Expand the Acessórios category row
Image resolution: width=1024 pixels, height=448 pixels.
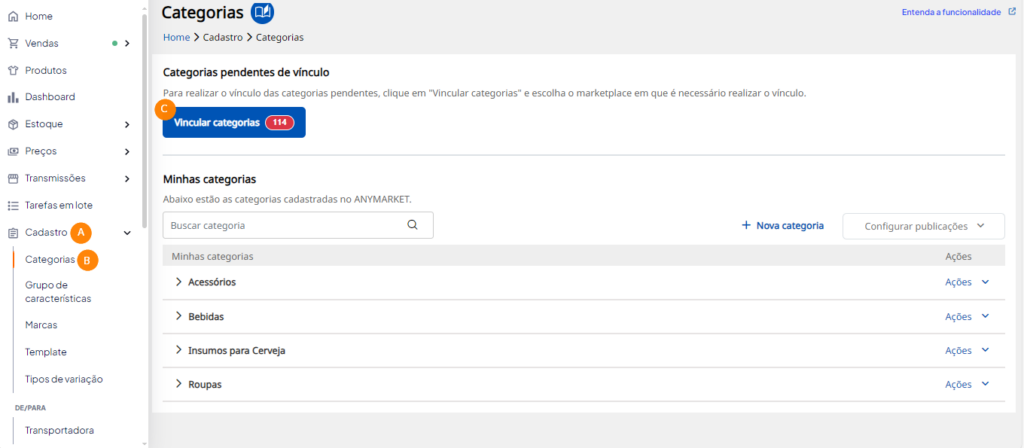click(178, 281)
